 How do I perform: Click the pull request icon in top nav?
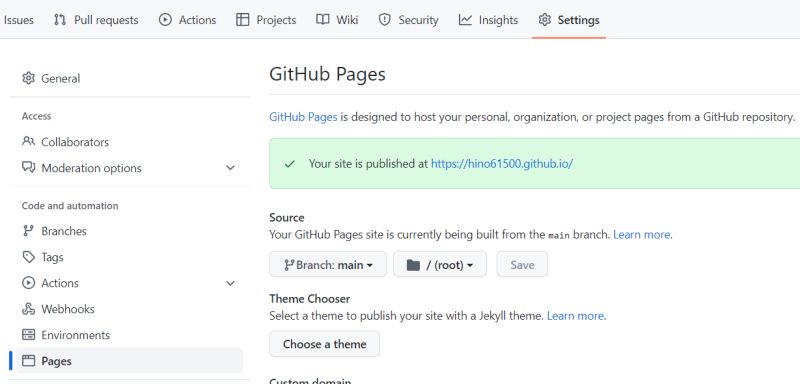click(60, 20)
